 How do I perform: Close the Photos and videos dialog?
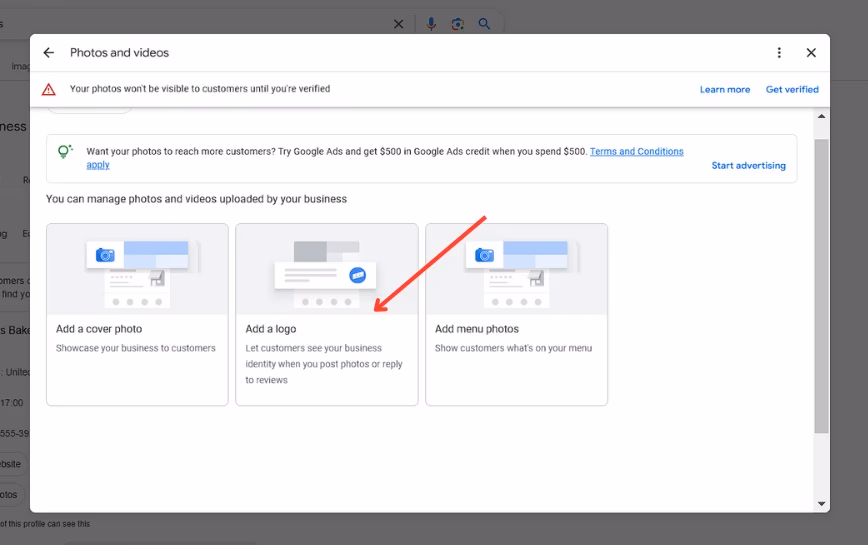811,53
